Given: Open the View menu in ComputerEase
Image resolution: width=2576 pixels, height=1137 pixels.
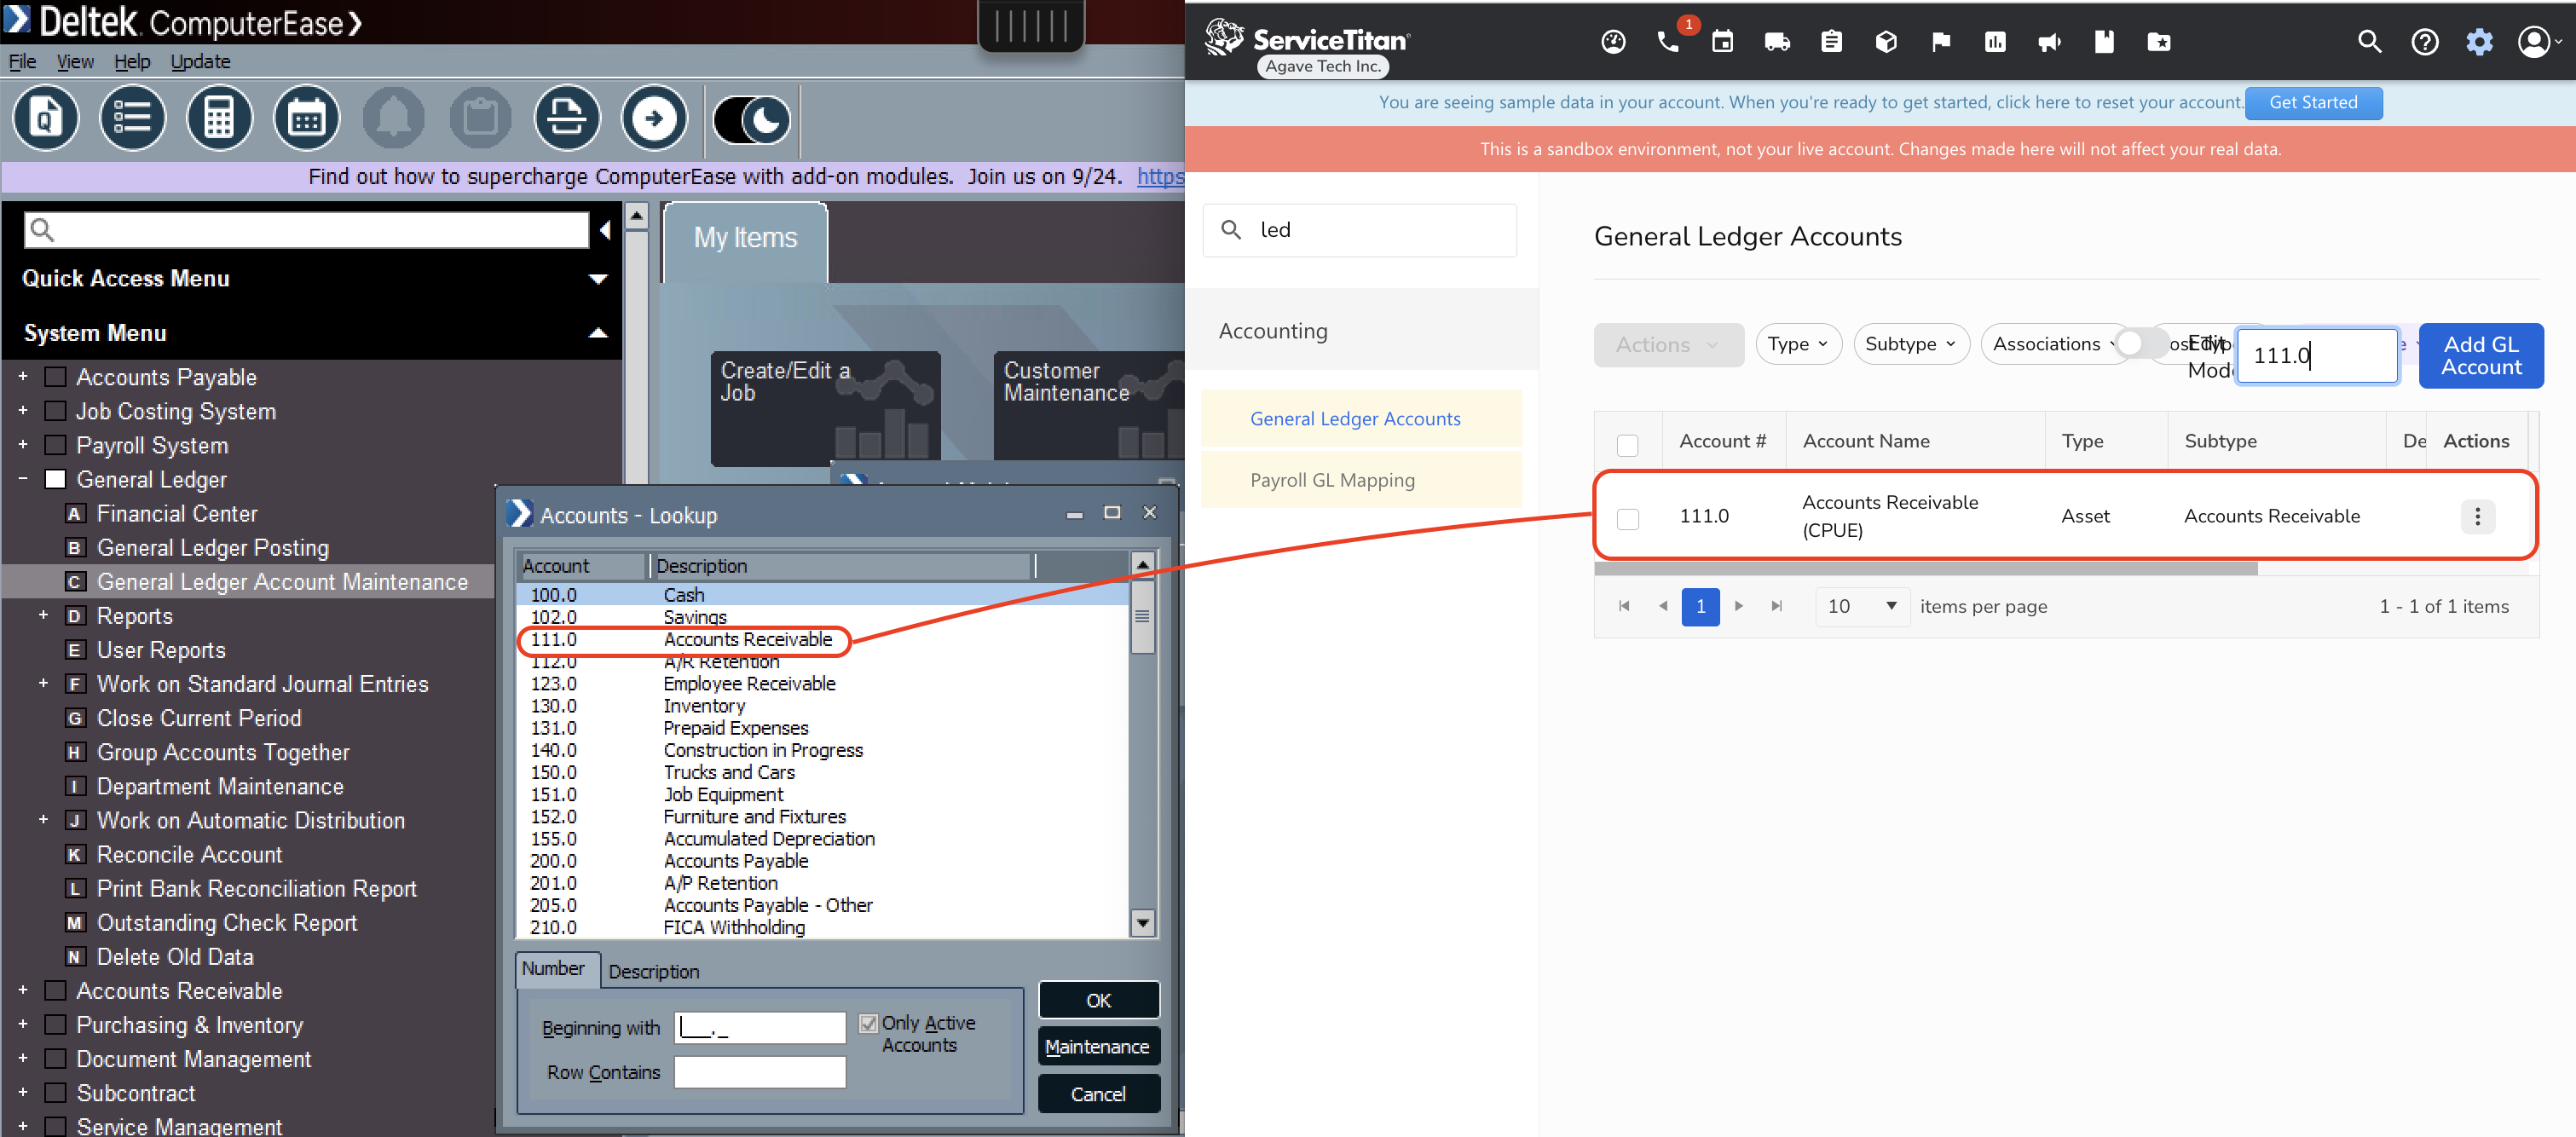Looking at the screenshot, I should coord(75,62).
